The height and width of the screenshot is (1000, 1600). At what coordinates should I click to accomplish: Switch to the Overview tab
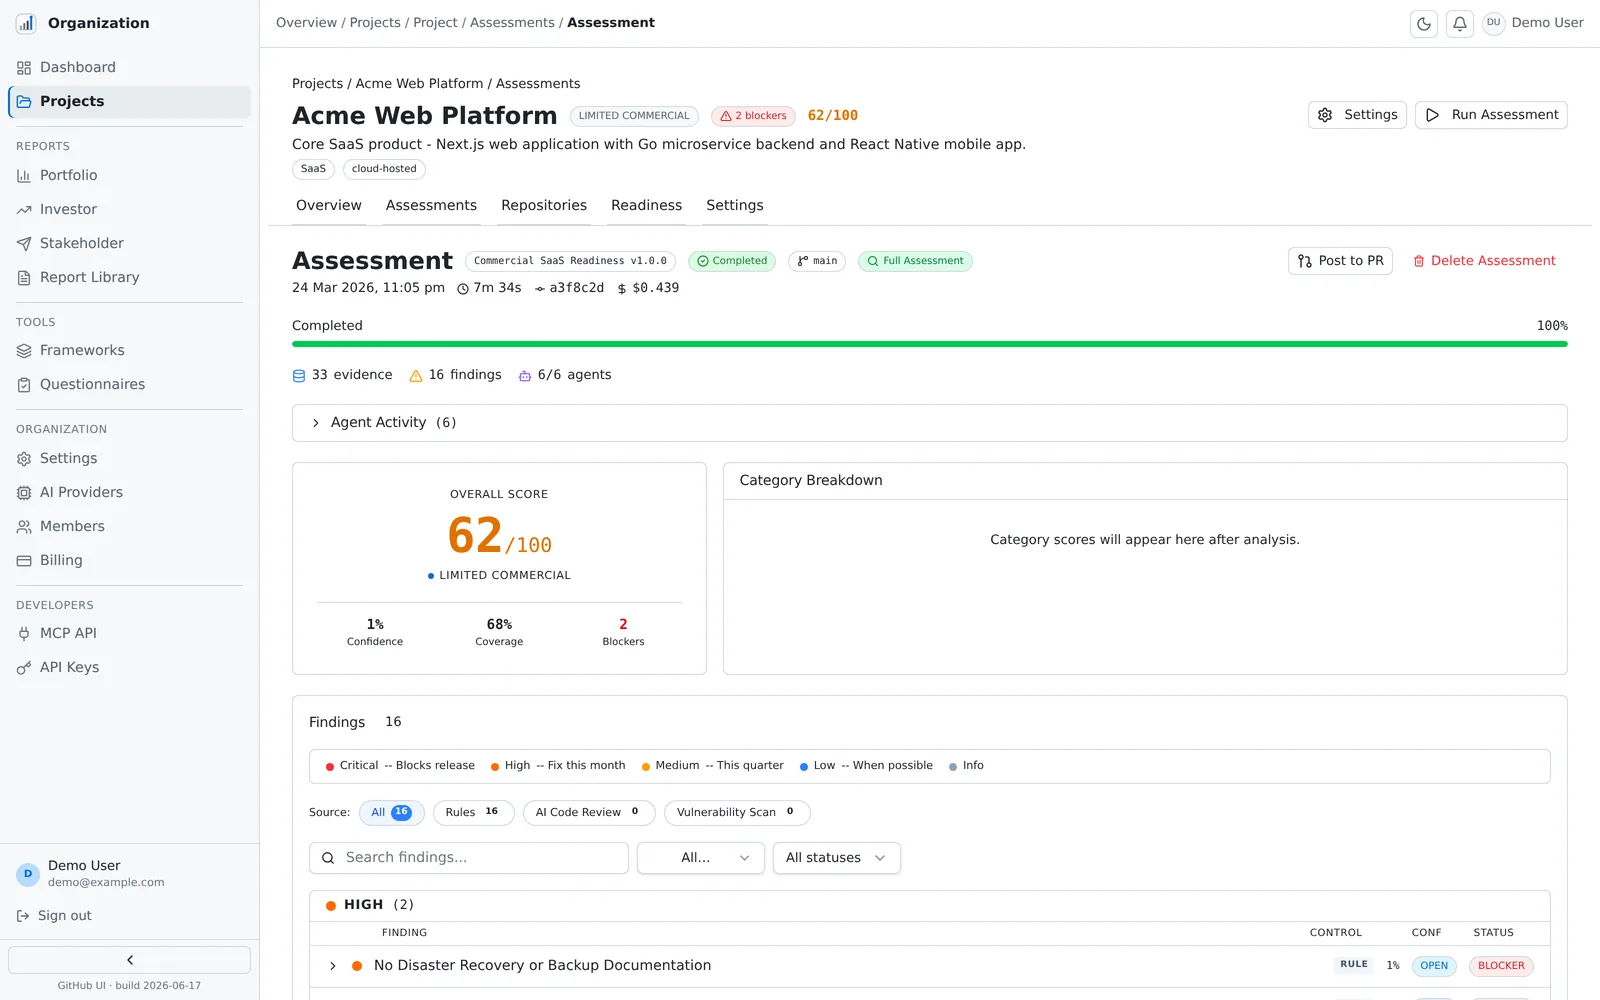(x=329, y=205)
